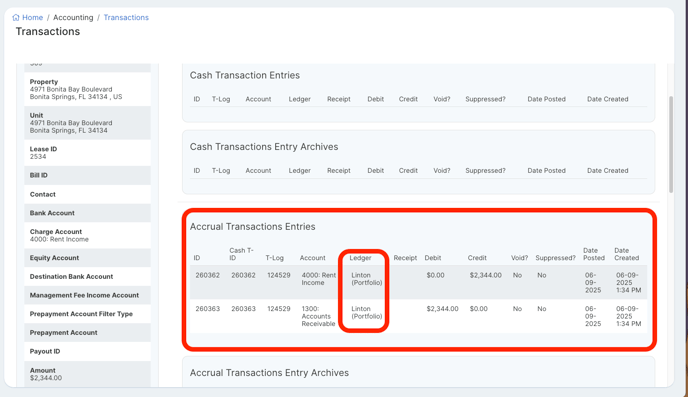The height and width of the screenshot is (397, 688).
Task: Click entry ID 260363 in second row
Action: pos(208,309)
